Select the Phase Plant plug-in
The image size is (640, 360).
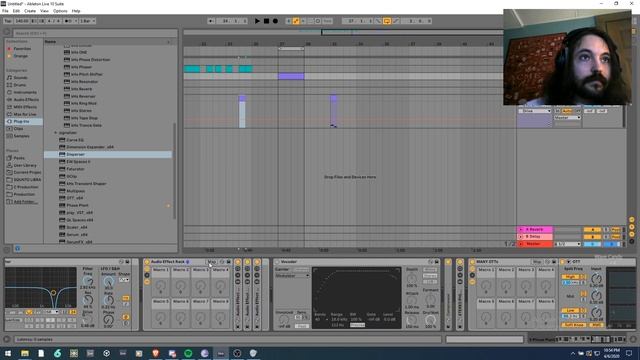click(x=77, y=205)
